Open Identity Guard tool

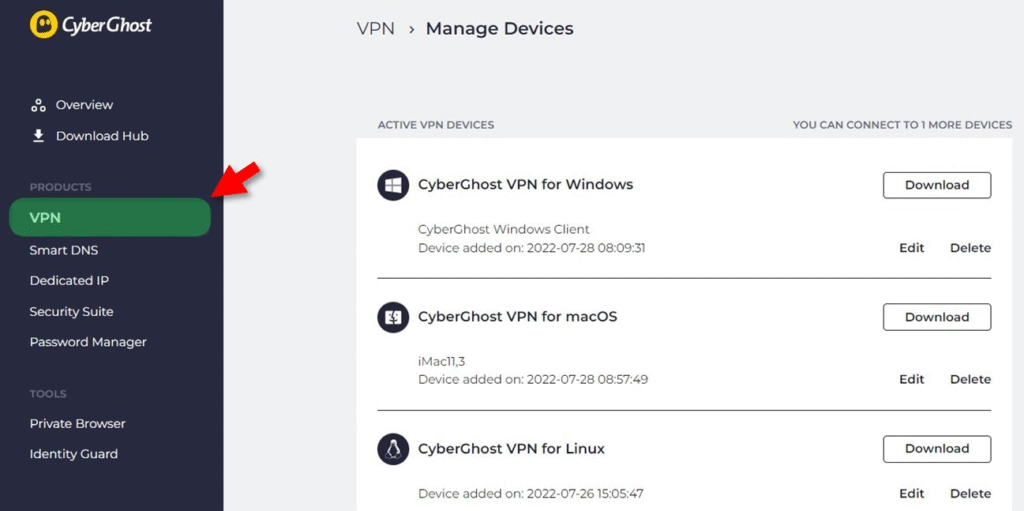pos(73,454)
